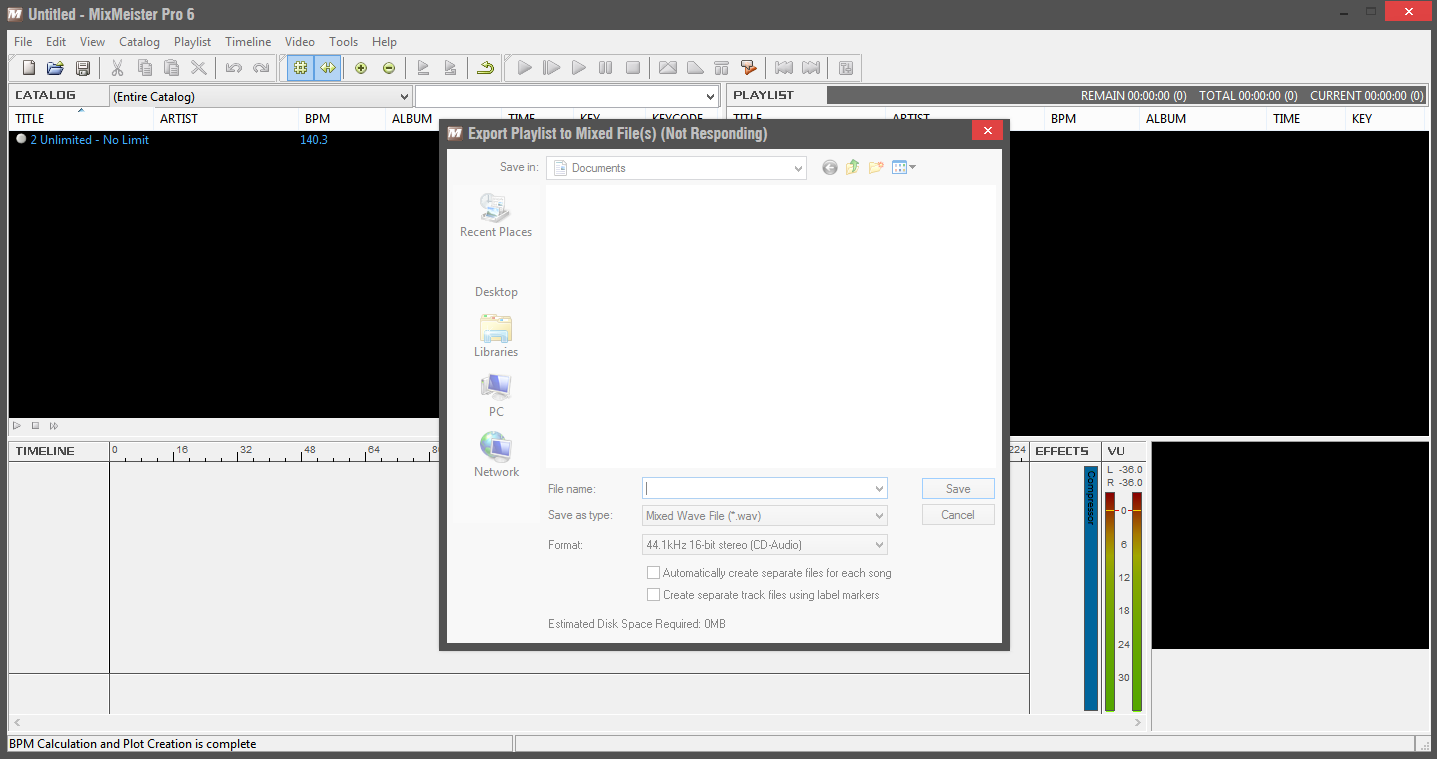Expand the File name history dropdown arrow
1437x759 pixels.
coord(880,489)
